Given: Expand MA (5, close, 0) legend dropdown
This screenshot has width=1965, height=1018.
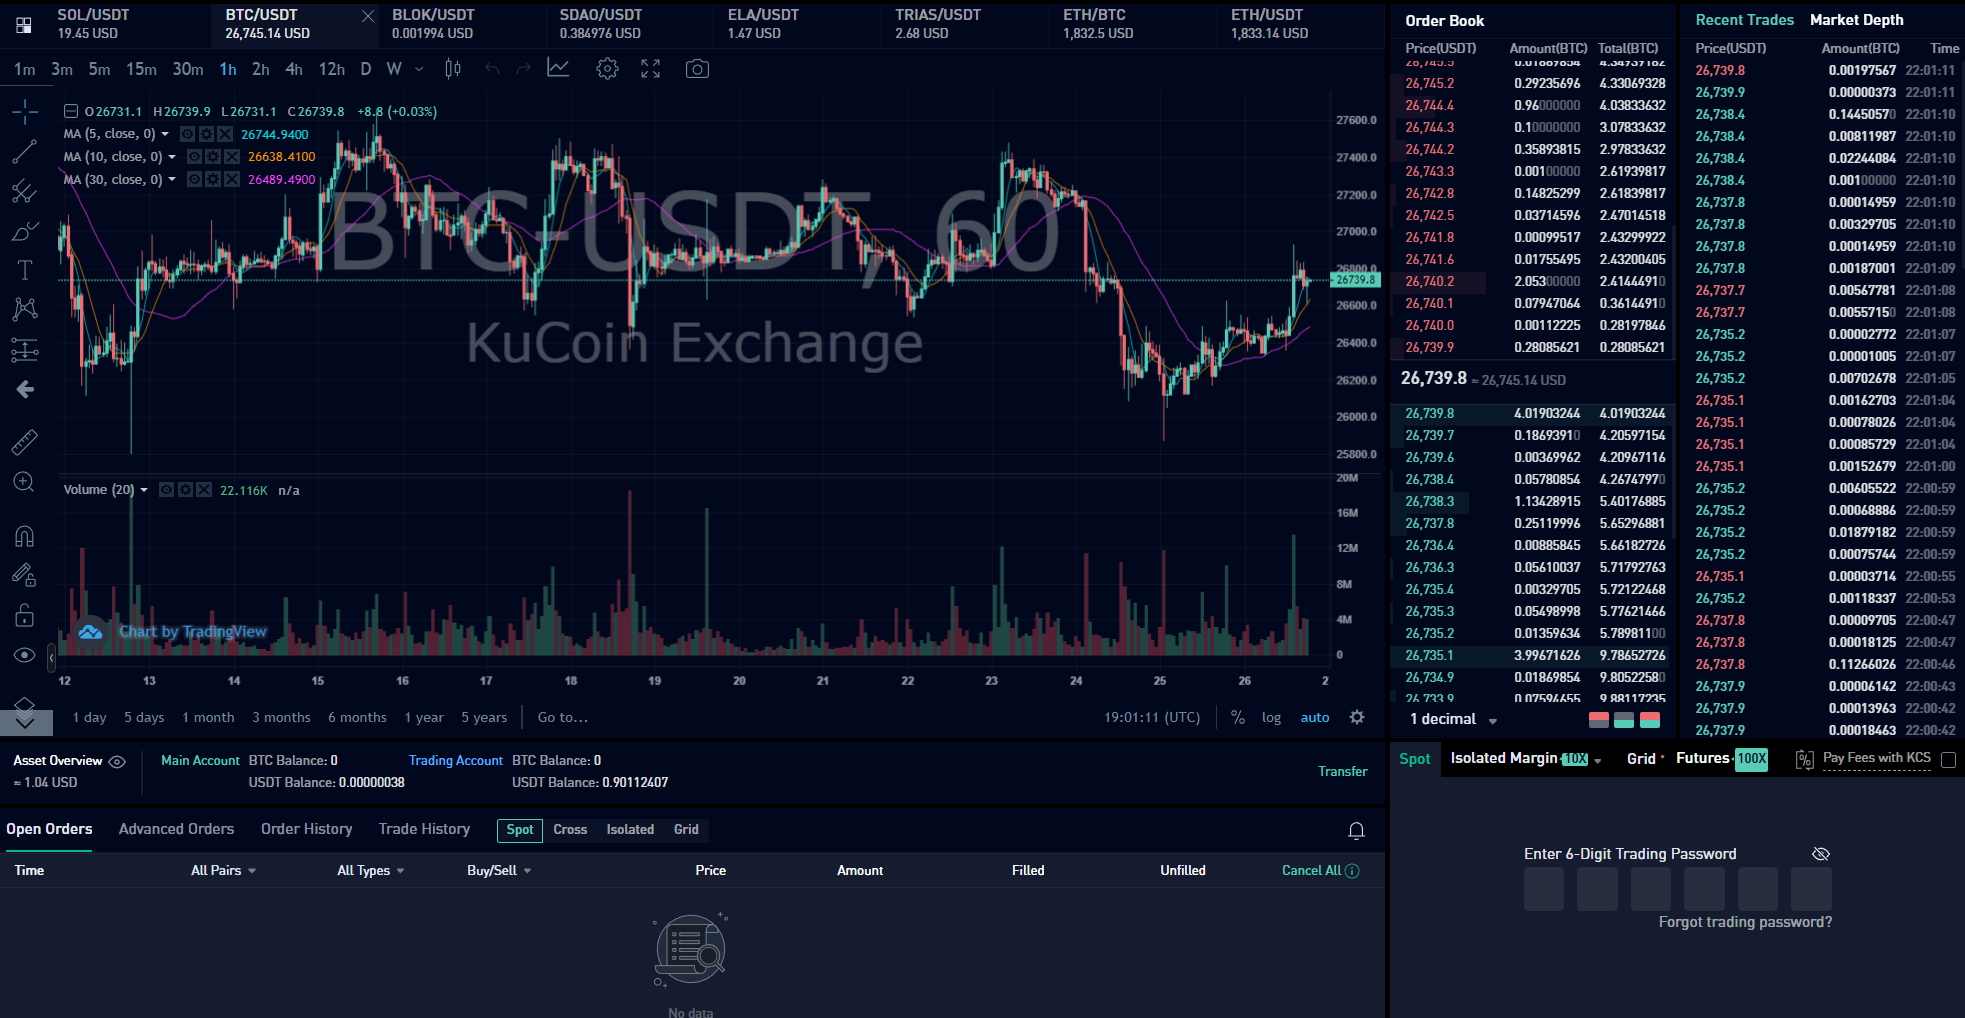Looking at the screenshot, I should [166, 134].
